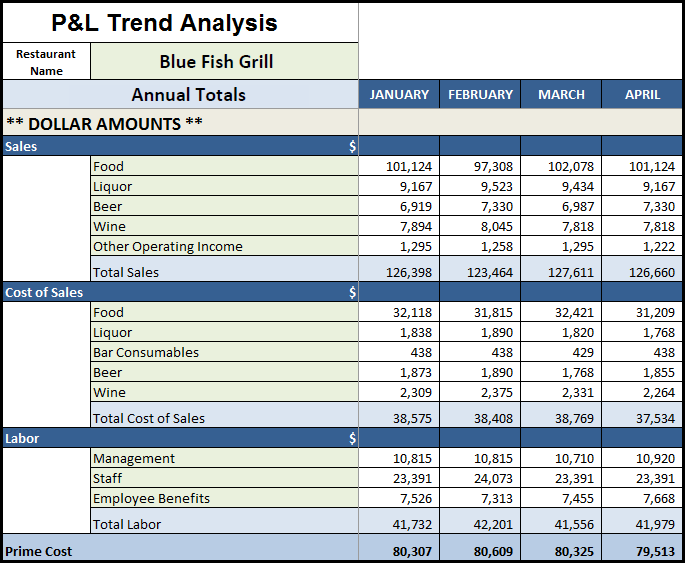685x563 pixels.
Task: Select the Cost of Sales section header
Action: pyautogui.click(x=180, y=292)
